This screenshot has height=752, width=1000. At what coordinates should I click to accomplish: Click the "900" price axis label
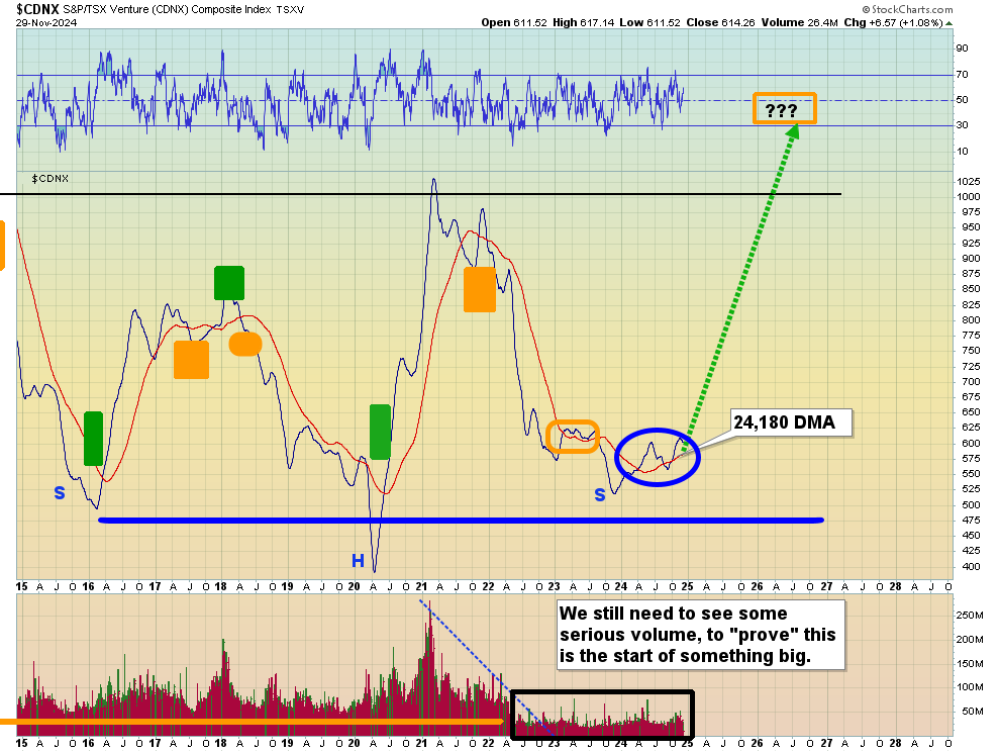tap(971, 259)
